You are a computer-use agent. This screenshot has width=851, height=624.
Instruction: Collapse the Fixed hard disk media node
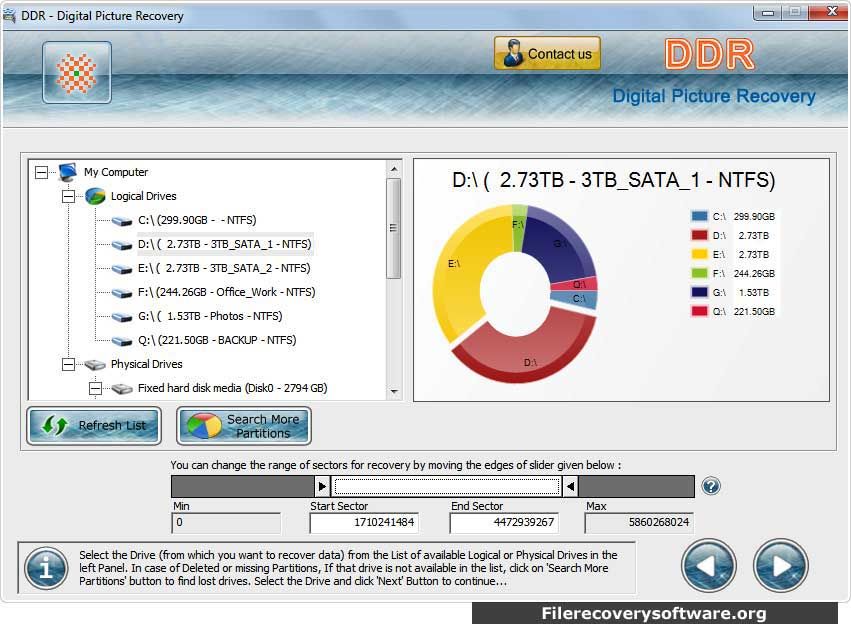coord(96,388)
